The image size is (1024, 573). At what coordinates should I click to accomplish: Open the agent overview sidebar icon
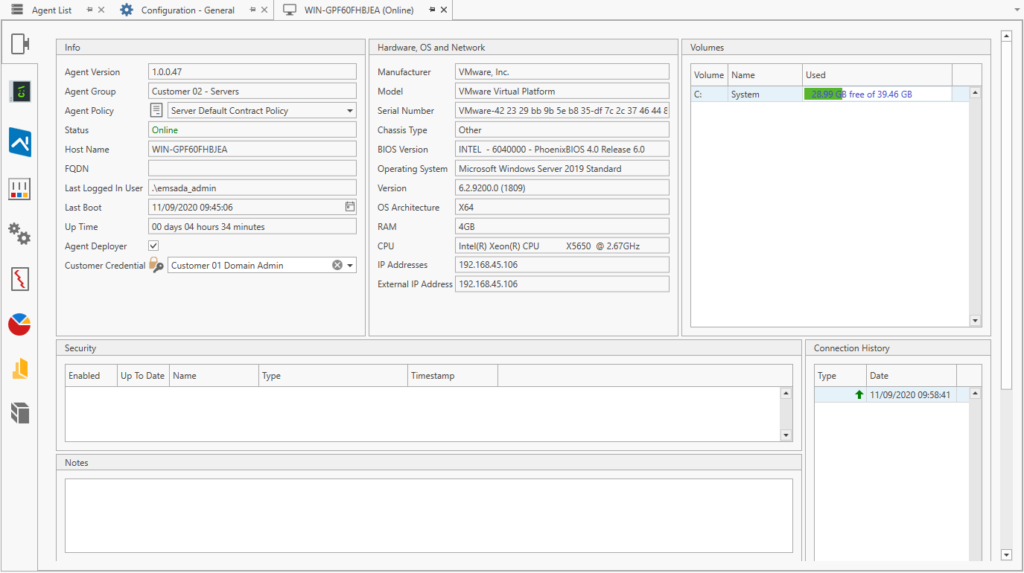[20, 44]
